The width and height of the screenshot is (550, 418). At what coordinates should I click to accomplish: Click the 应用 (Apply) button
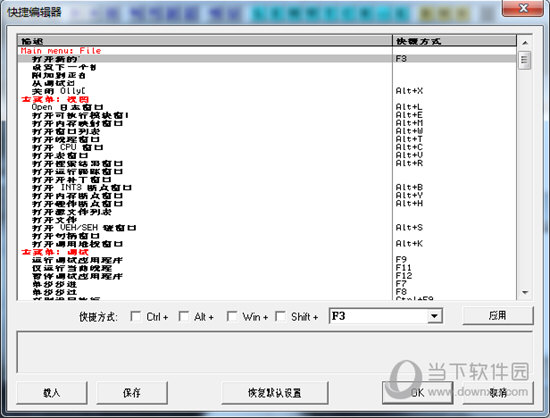point(498,316)
